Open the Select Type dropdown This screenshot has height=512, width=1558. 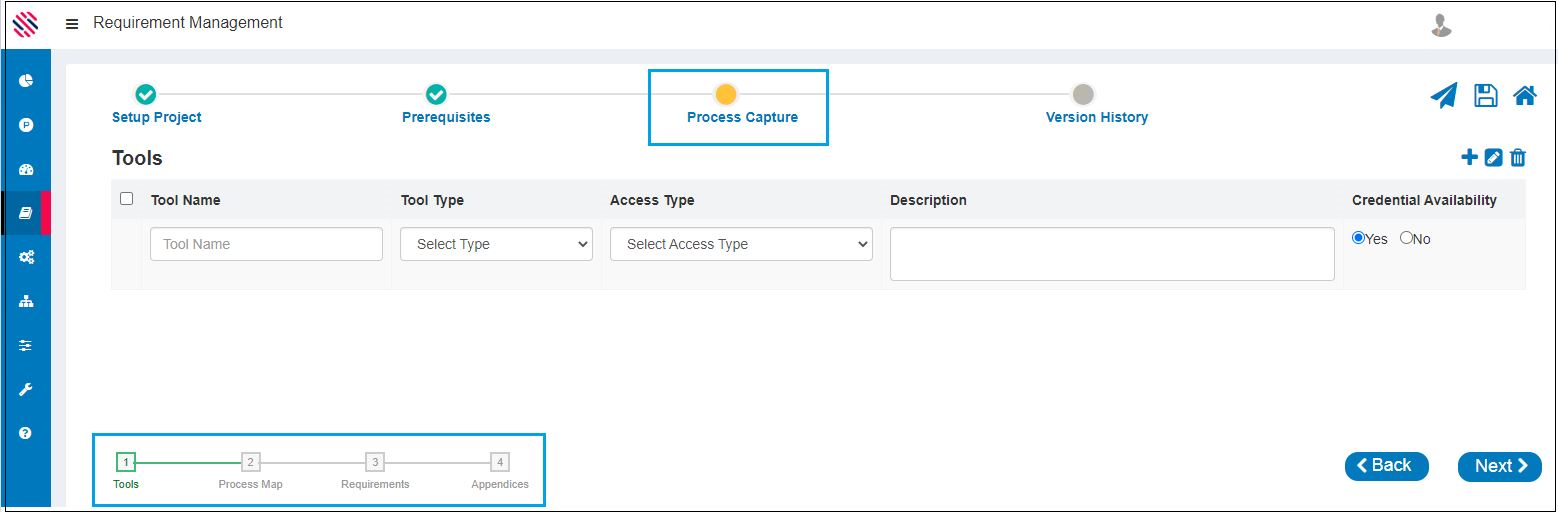496,244
